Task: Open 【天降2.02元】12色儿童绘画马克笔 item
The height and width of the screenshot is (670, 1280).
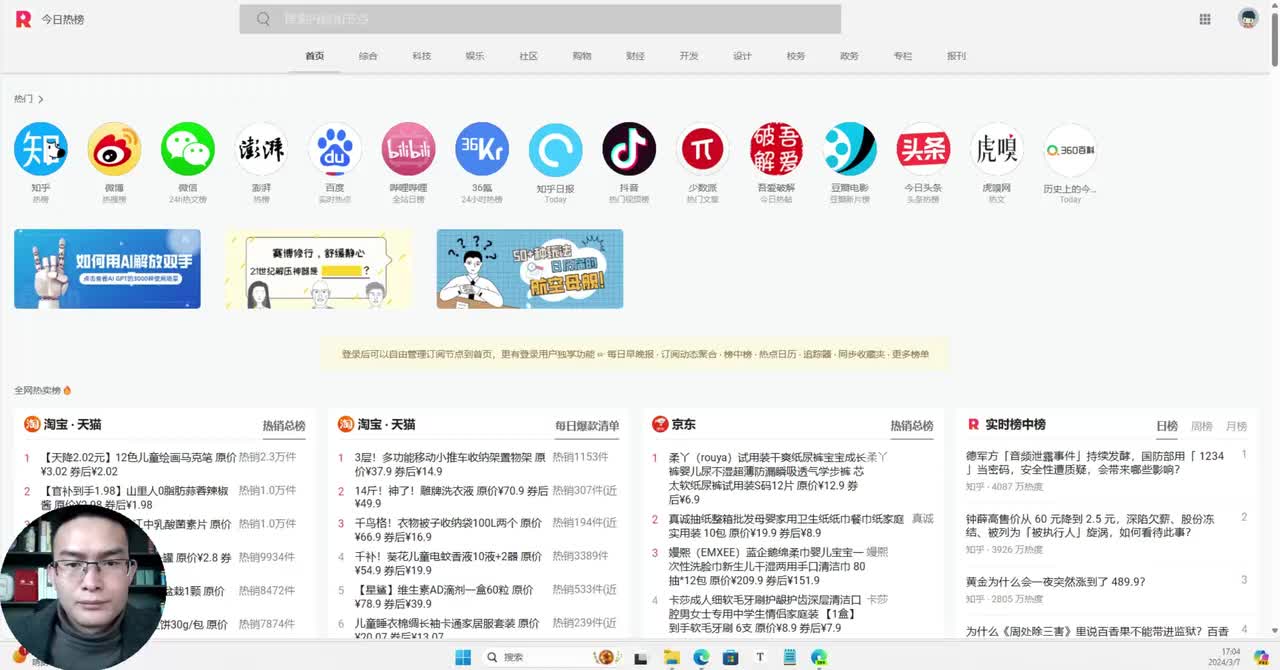Action: (139, 464)
